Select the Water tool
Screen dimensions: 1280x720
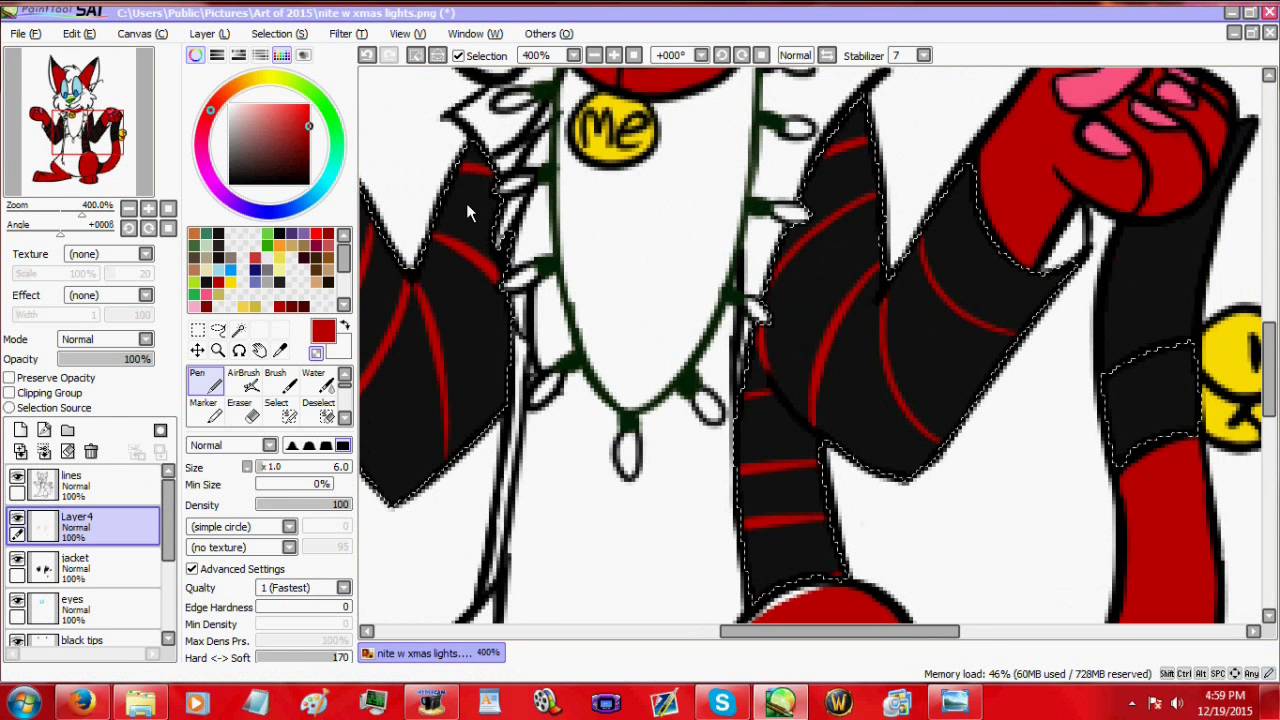pyautogui.click(x=318, y=381)
